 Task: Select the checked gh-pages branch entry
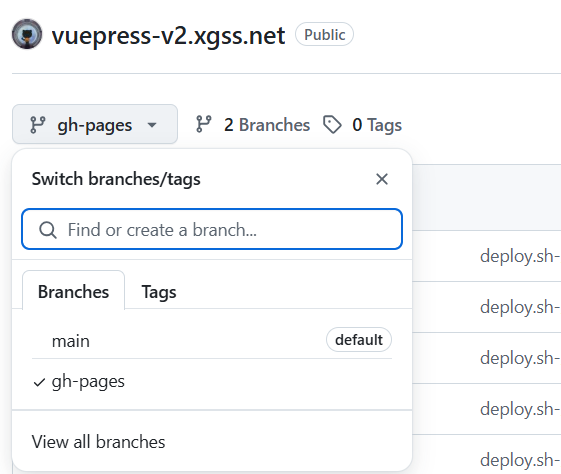click(x=212, y=382)
